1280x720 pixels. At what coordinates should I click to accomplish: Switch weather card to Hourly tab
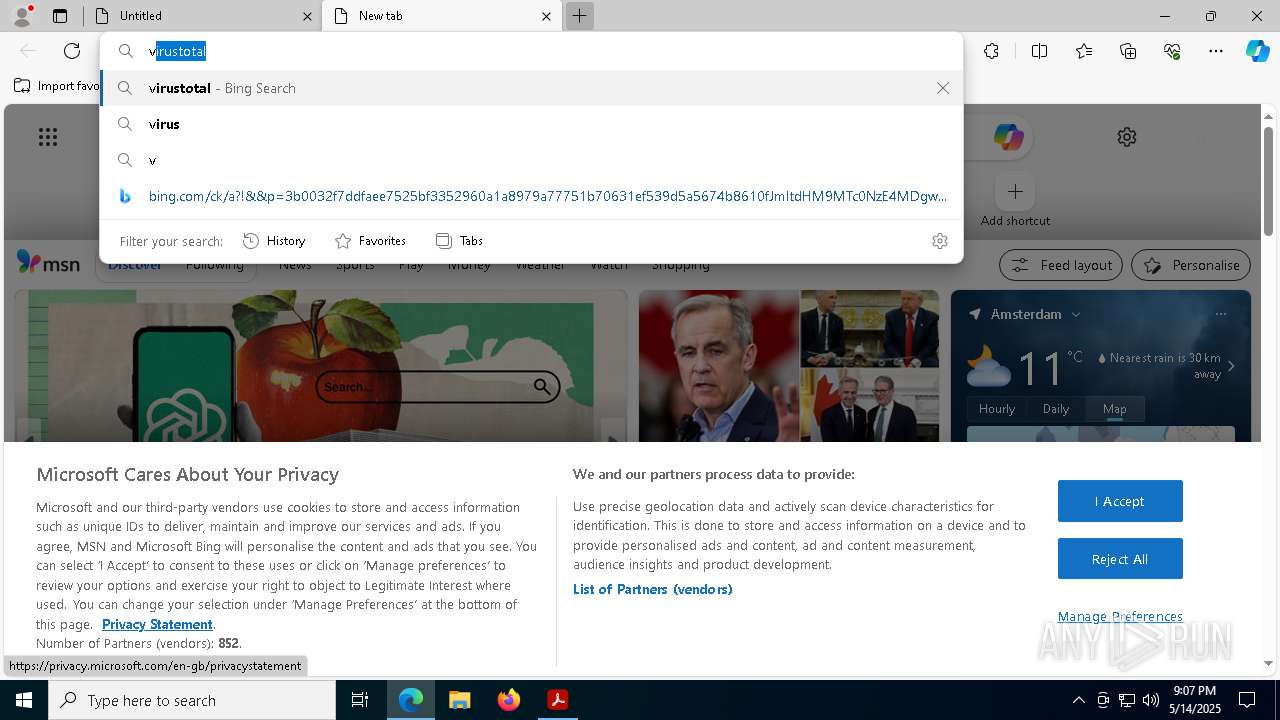[996, 409]
